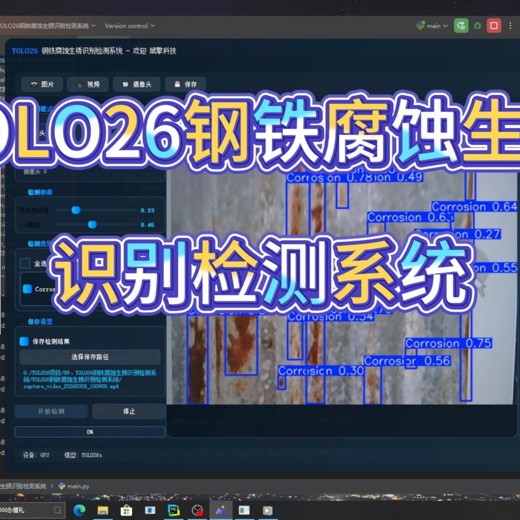Click the 检测参数 section heading
The image size is (520, 520).
40,192
